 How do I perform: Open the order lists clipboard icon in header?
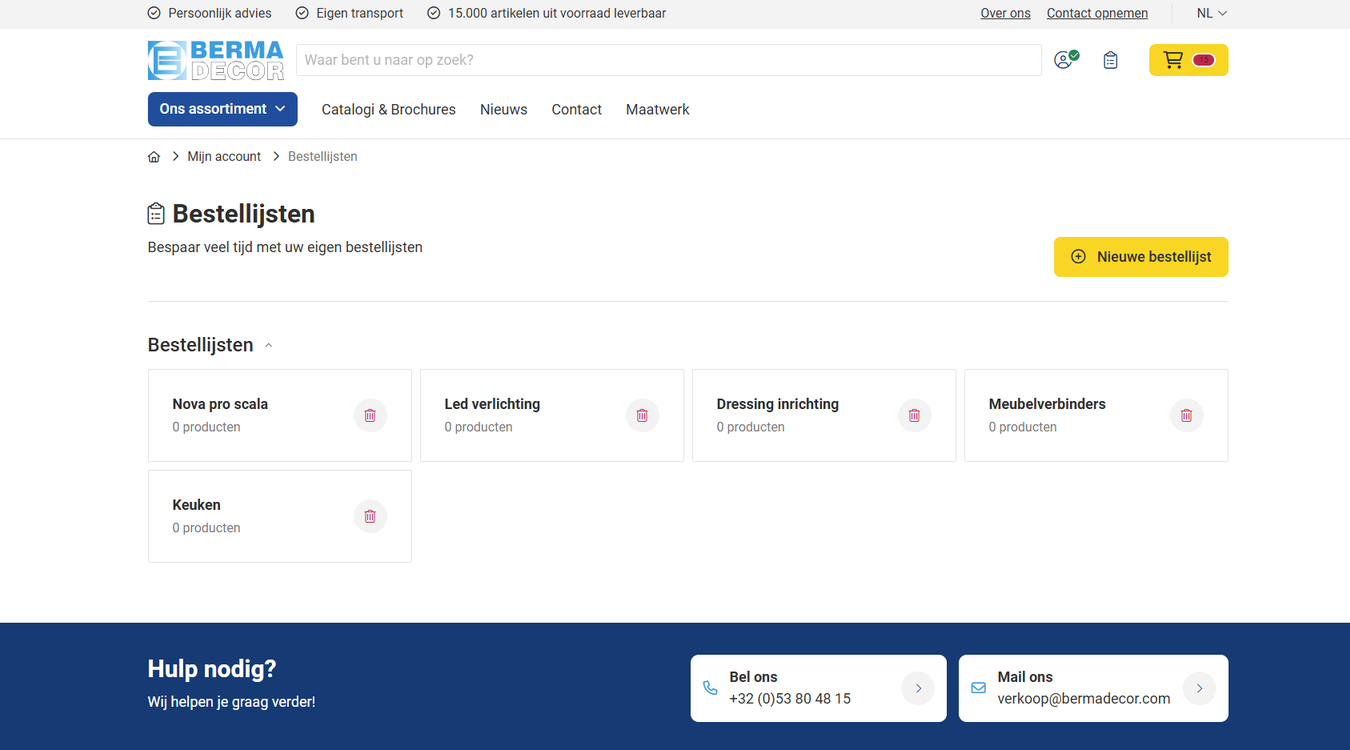(x=1110, y=60)
